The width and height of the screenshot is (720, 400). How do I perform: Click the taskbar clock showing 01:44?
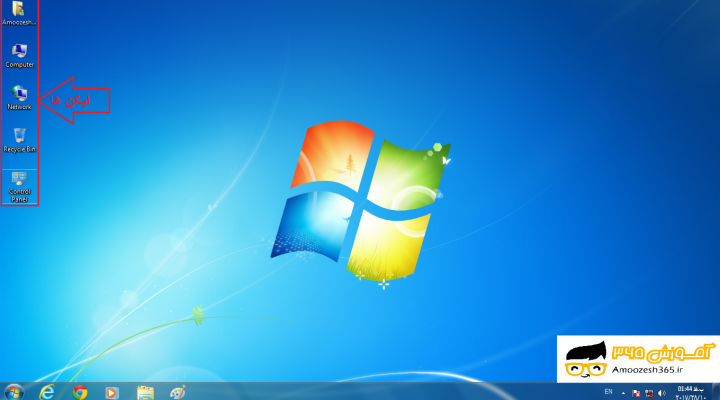[691, 393]
